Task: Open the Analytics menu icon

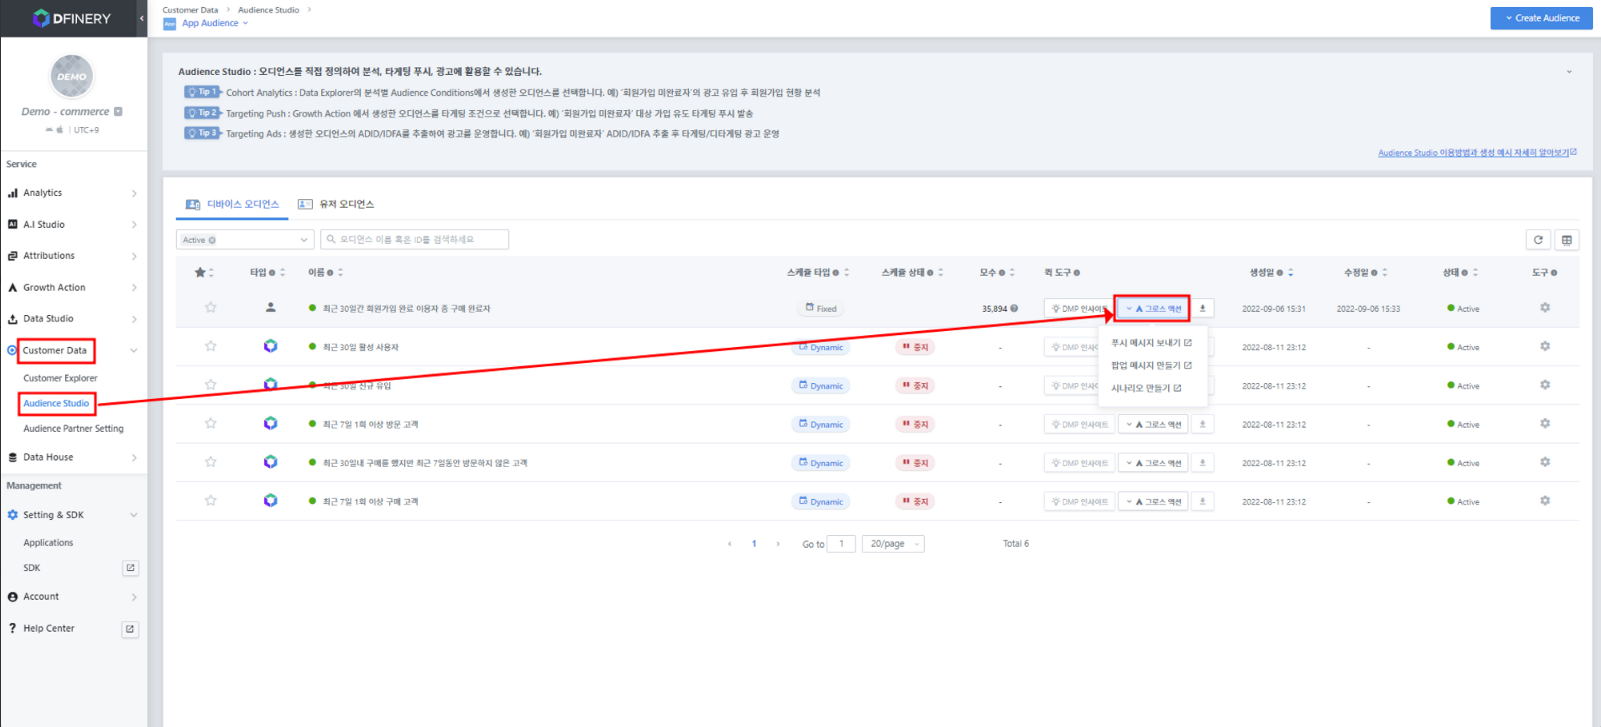Action: pyautogui.click(x=13, y=193)
